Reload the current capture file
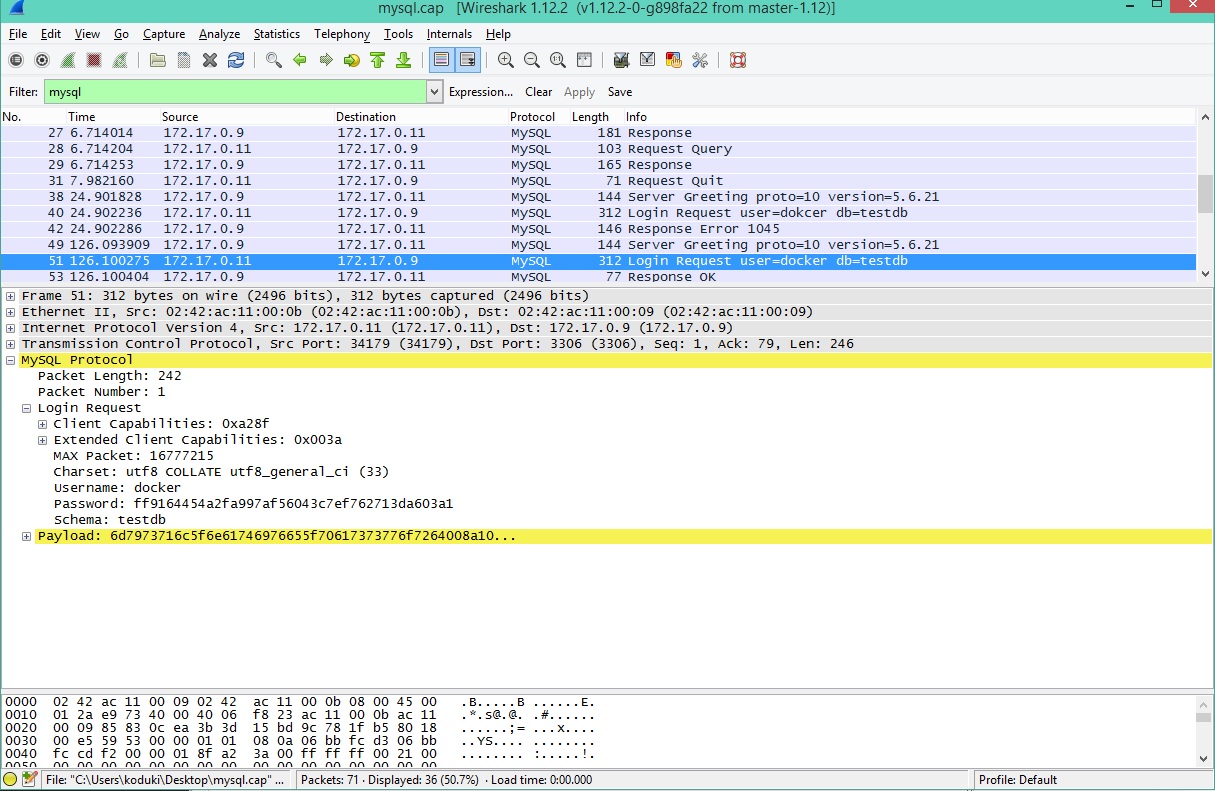The width and height of the screenshot is (1215, 791). point(236,60)
